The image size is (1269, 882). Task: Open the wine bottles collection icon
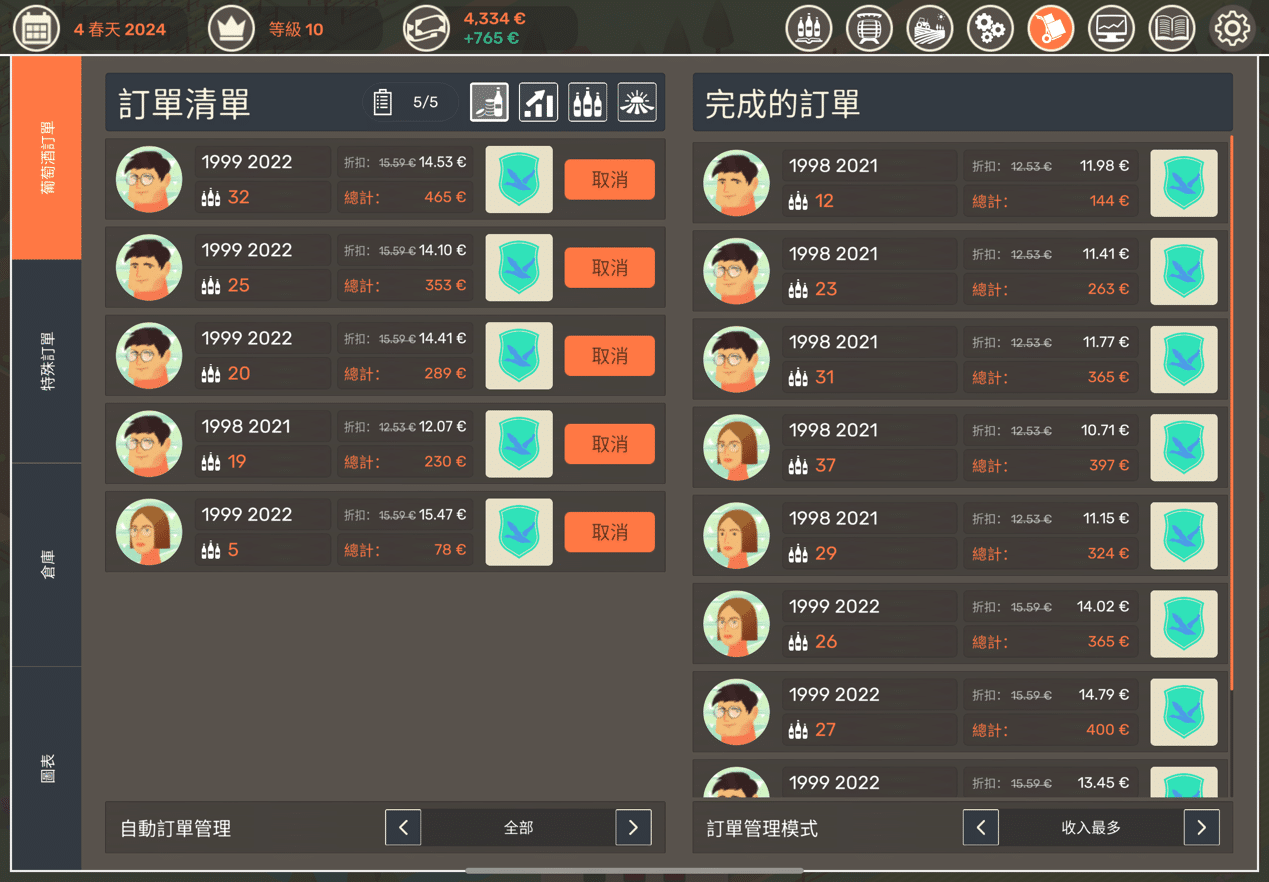(809, 29)
